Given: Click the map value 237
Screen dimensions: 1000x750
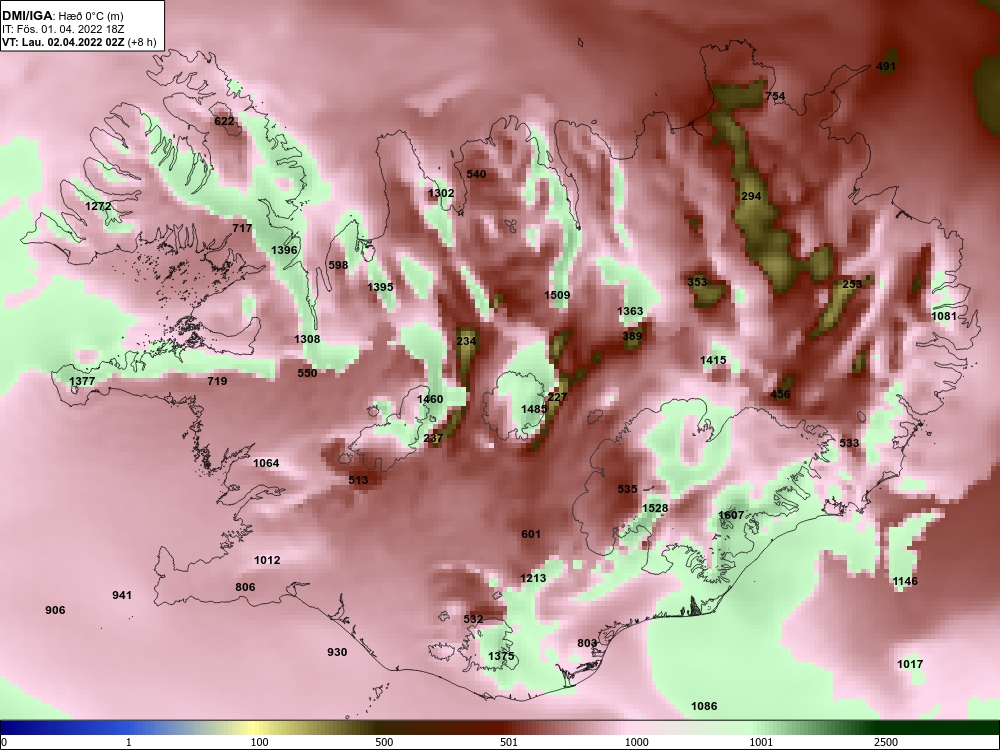Looking at the screenshot, I should pyautogui.click(x=433, y=439).
